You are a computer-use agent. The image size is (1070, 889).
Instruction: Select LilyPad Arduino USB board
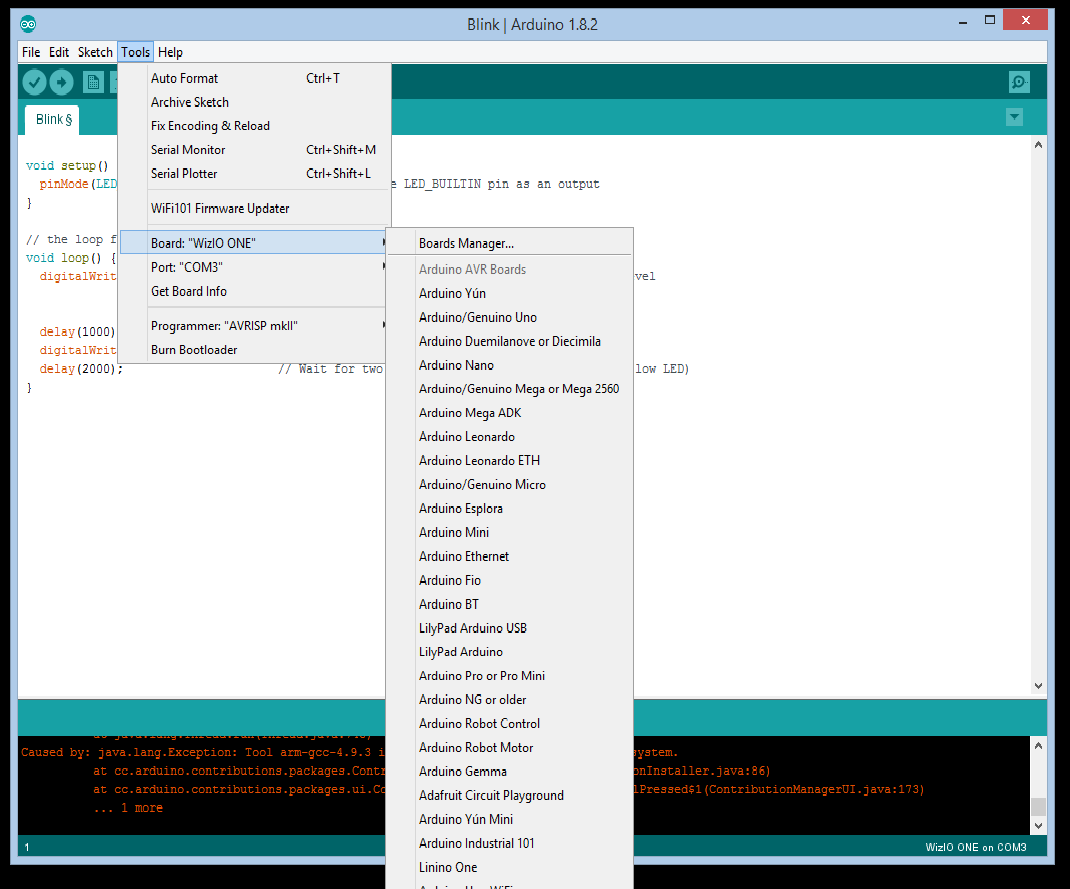click(509, 628)
